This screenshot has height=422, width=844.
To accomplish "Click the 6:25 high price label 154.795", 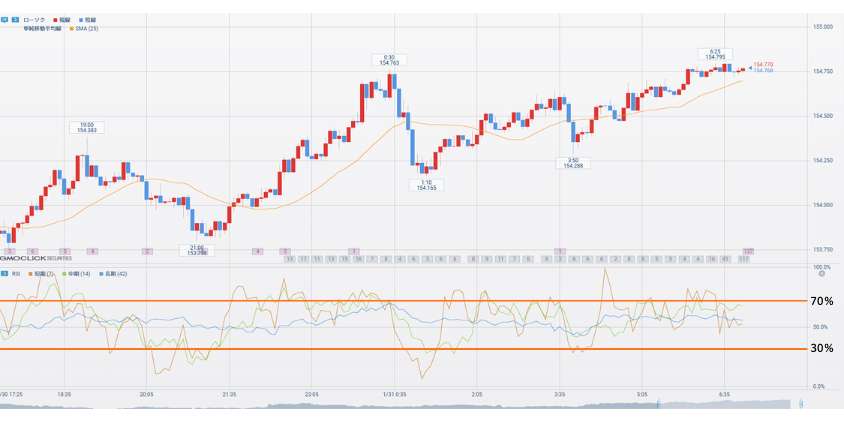I will click(715, 54).
